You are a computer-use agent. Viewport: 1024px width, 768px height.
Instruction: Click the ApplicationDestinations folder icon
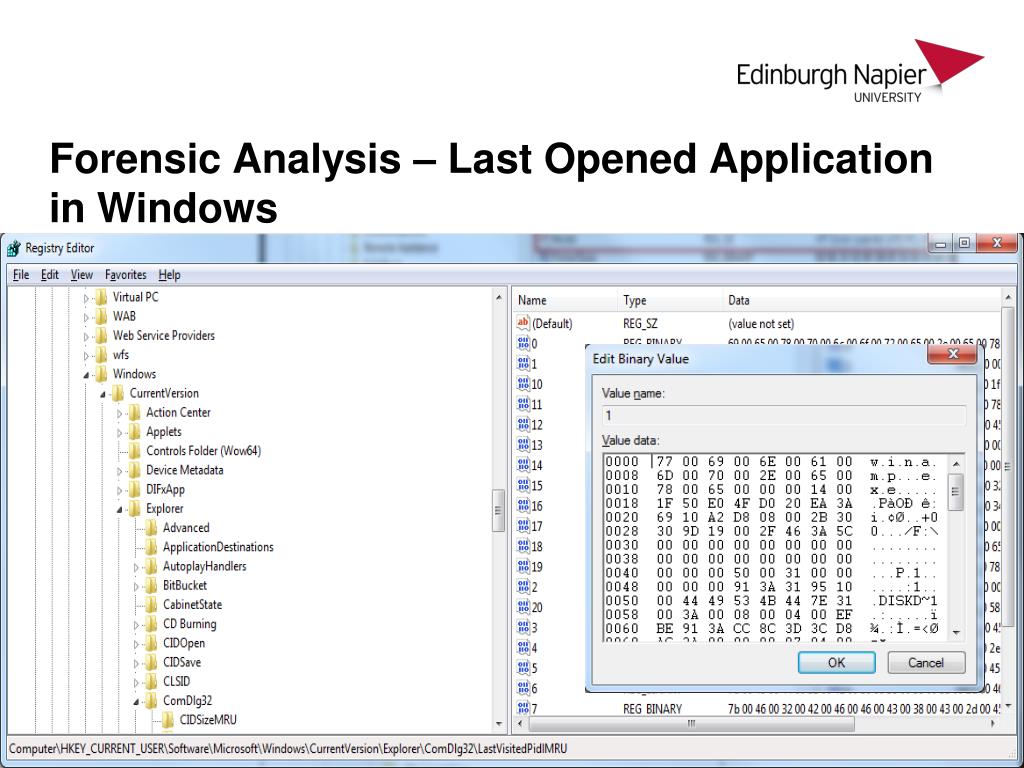pyautogui.click(x=152, y=547)
